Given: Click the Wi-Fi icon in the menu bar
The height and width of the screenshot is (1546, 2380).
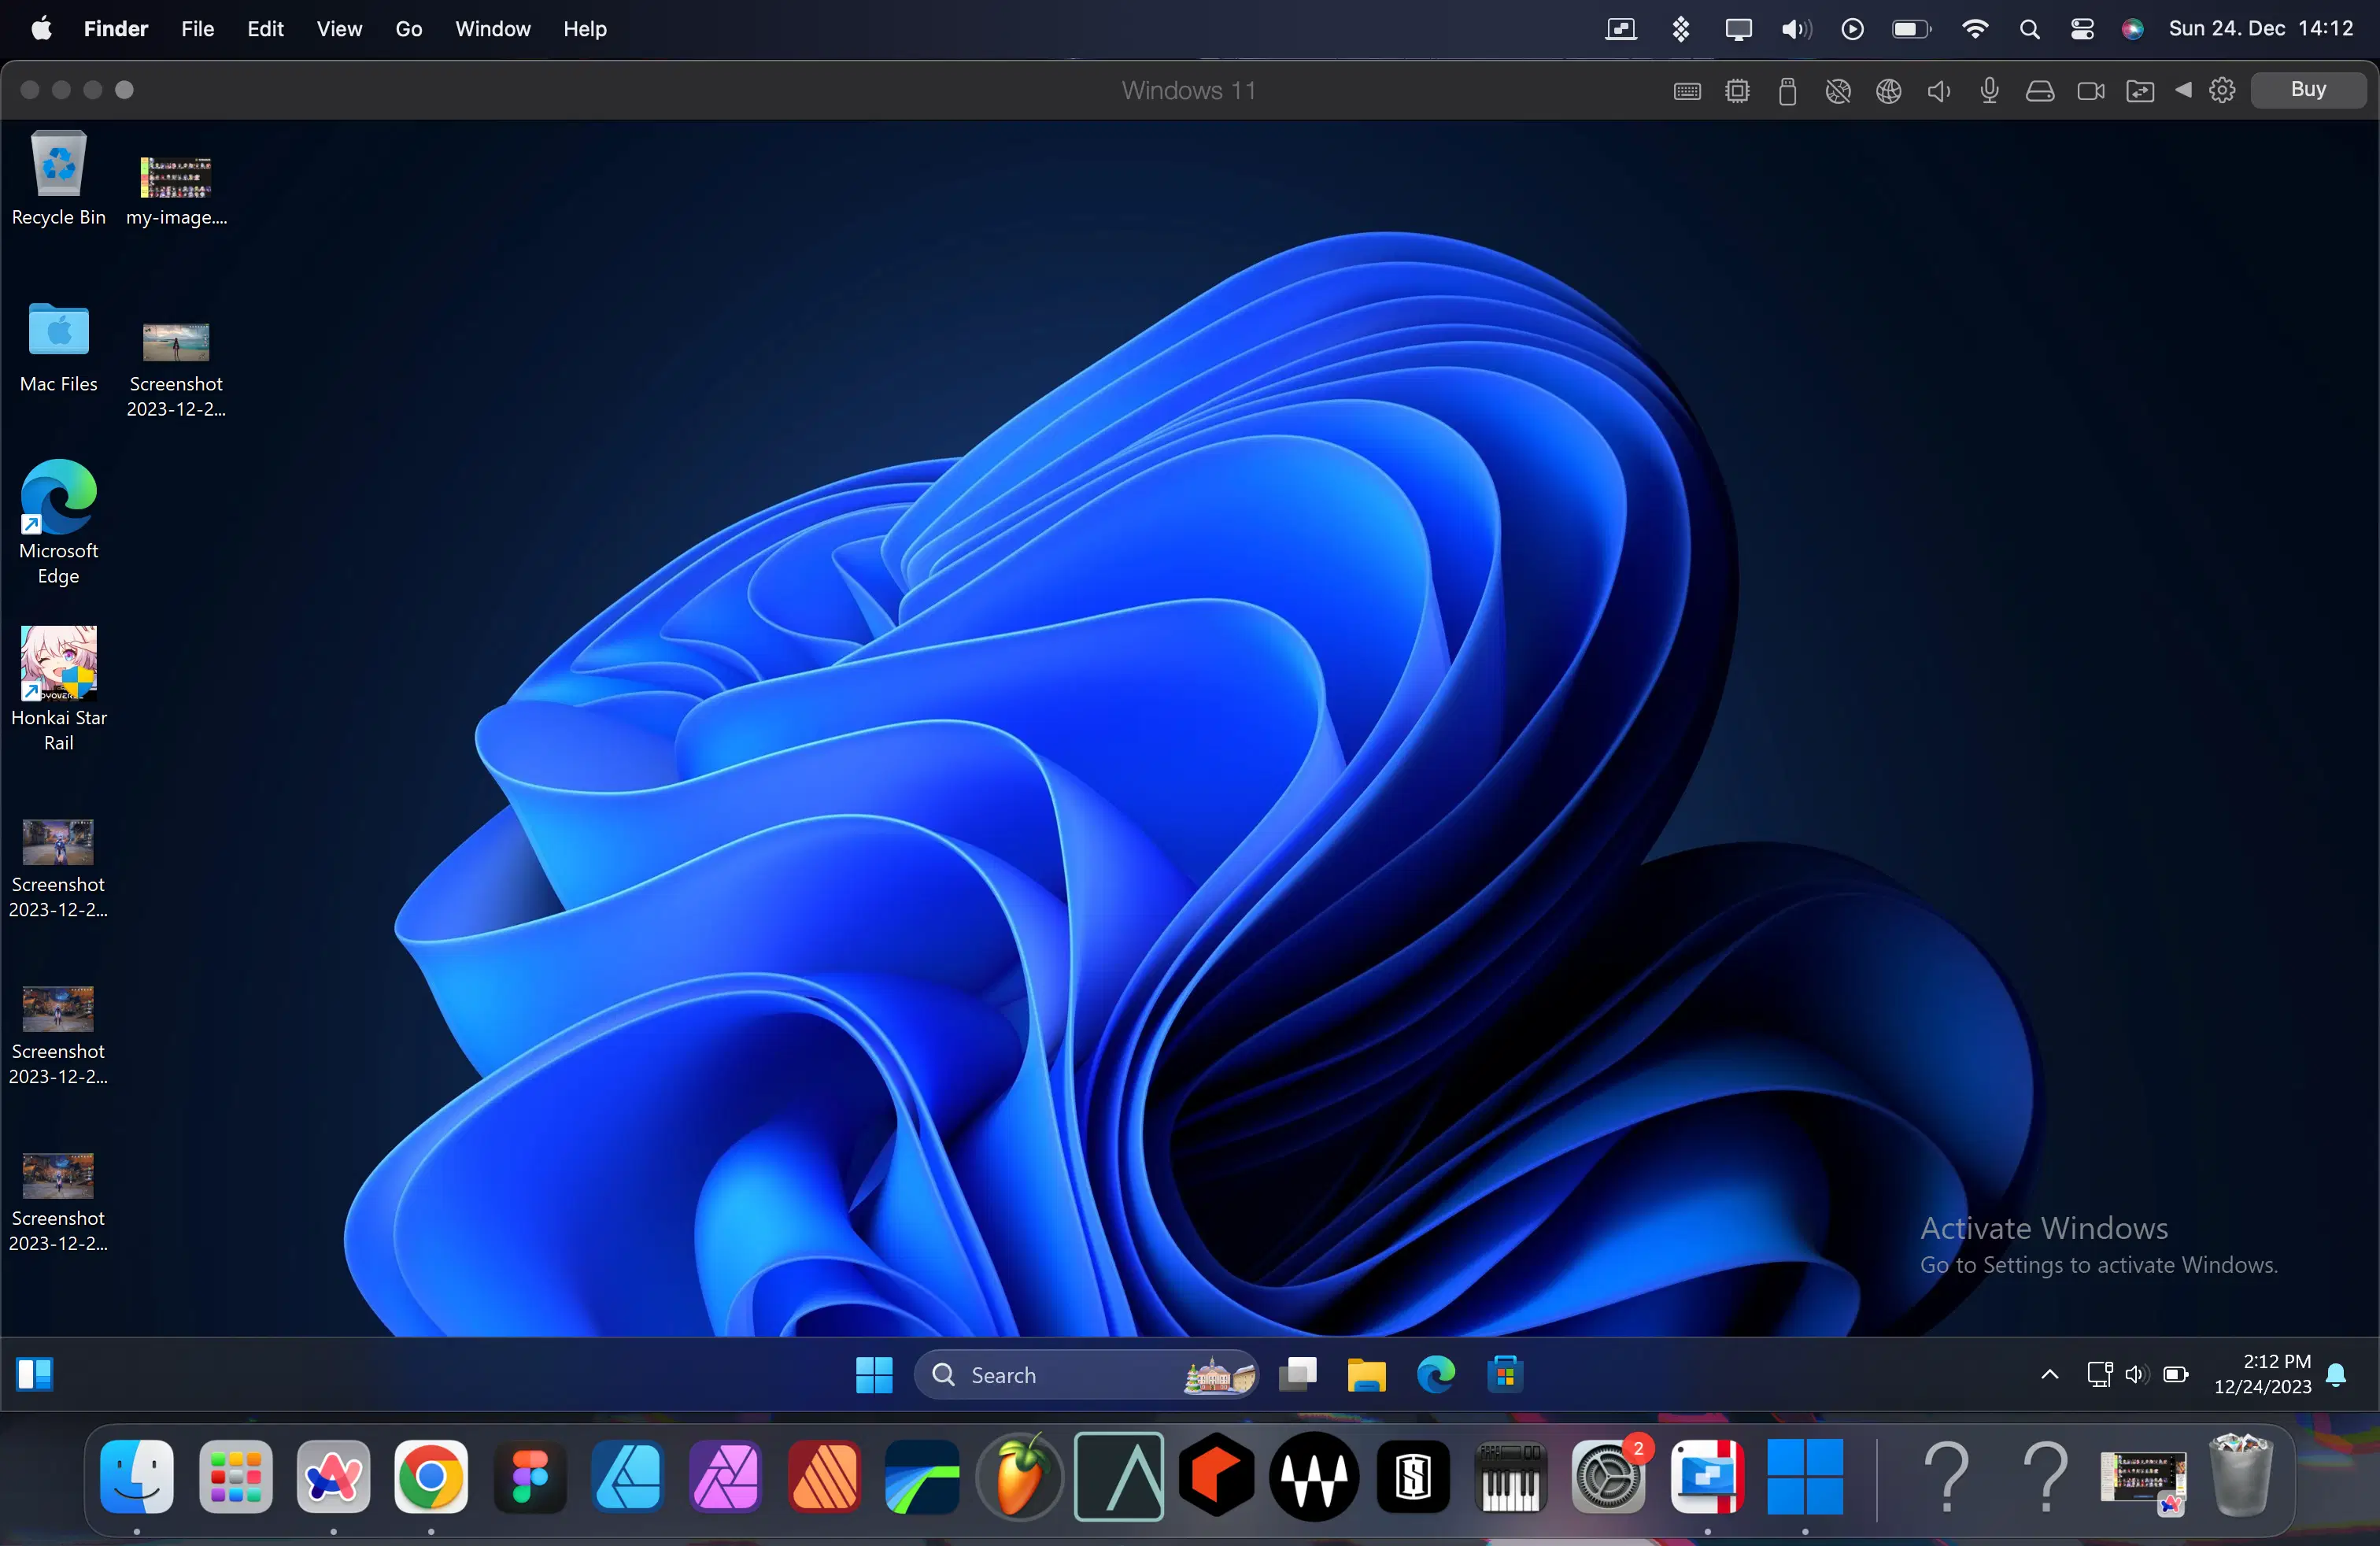Looking at the screenshot, I should coord(1975,29).
